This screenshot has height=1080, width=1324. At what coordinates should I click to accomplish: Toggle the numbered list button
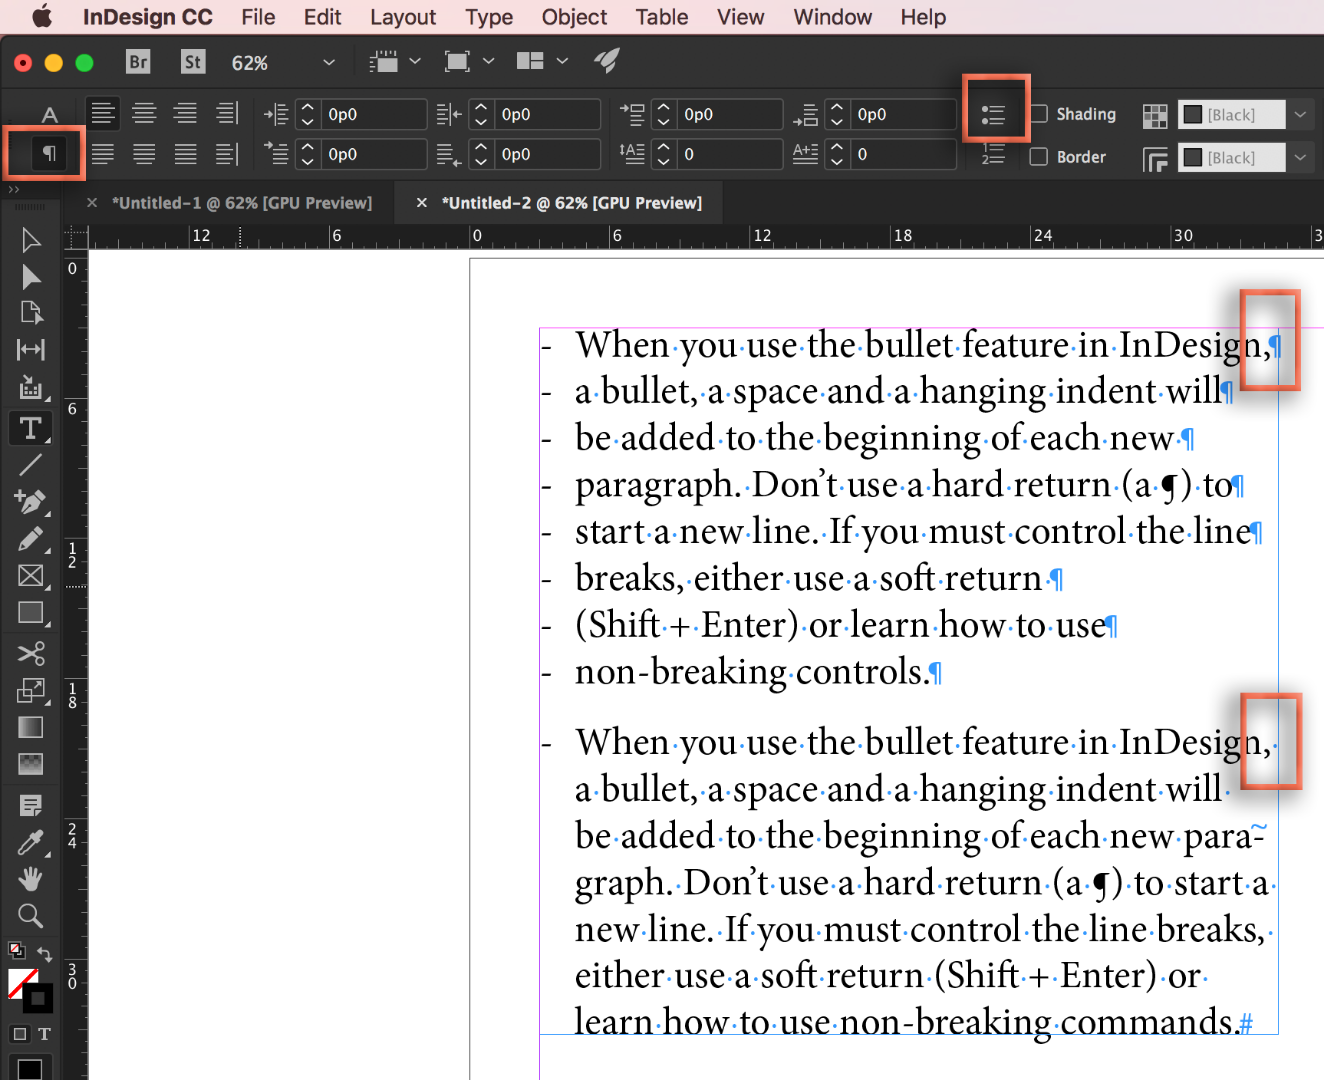(x=993, y=155)
